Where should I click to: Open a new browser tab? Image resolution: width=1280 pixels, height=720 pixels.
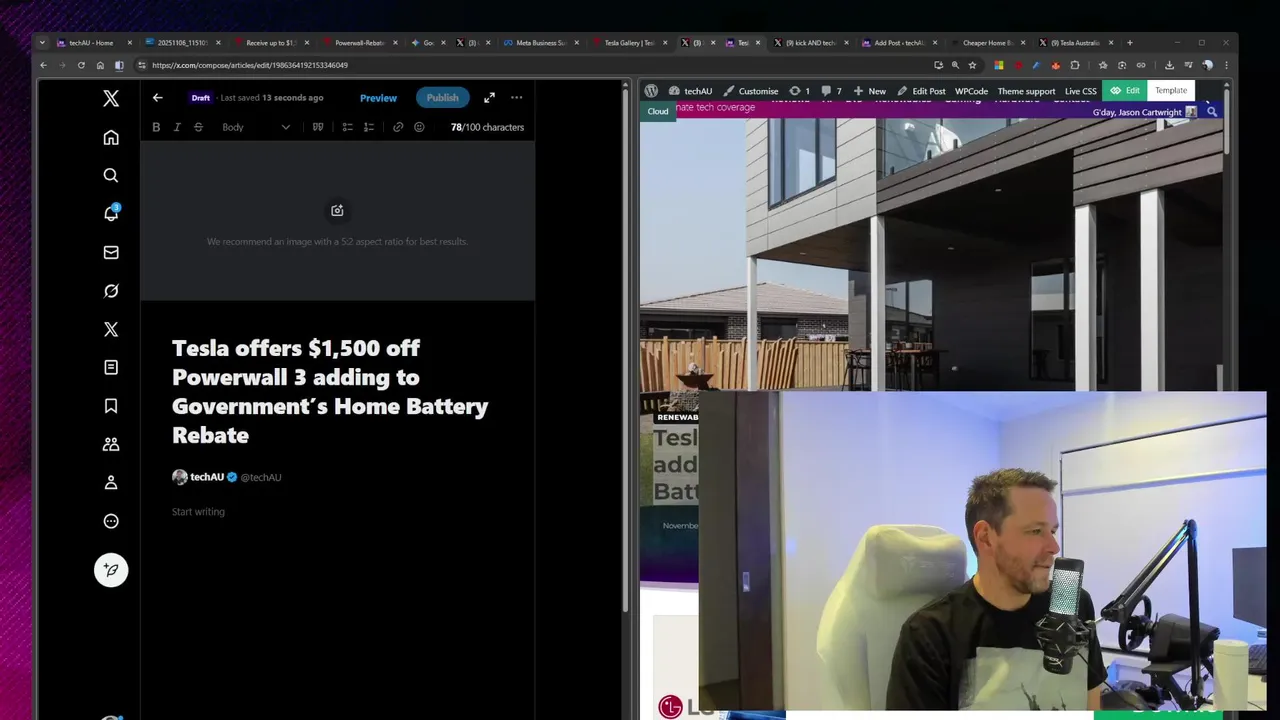(1130, 43)
